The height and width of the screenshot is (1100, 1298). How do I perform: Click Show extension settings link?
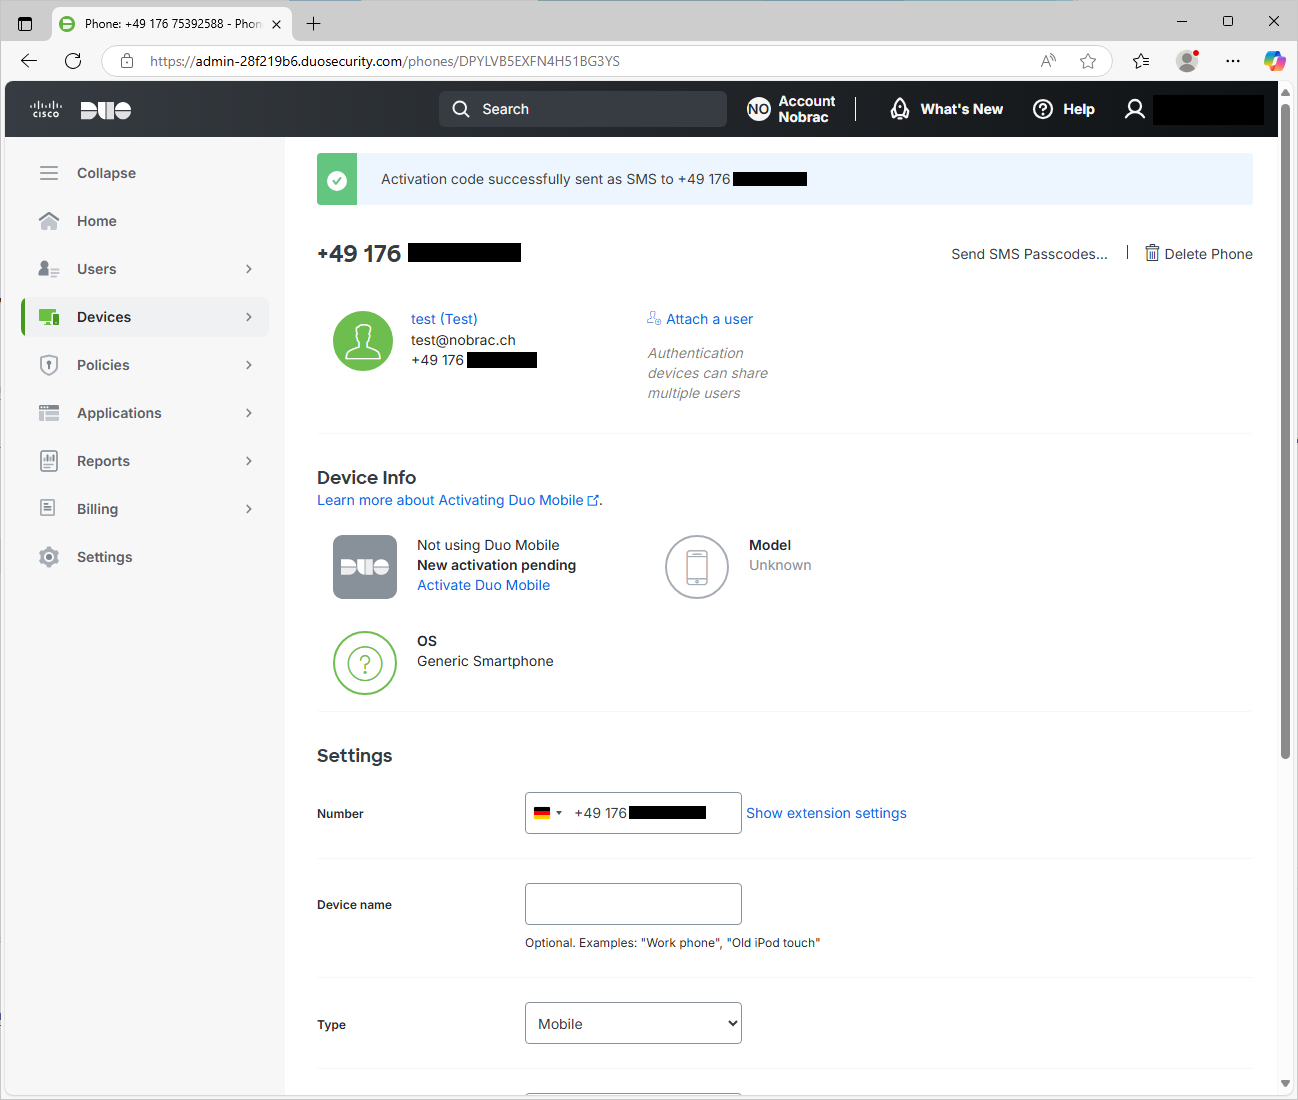tap(826, 813)
